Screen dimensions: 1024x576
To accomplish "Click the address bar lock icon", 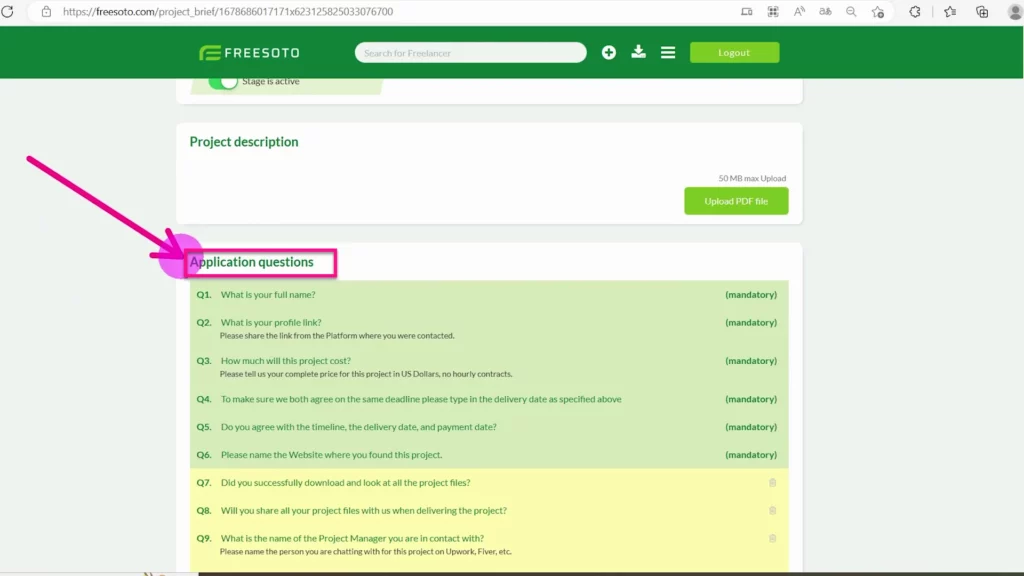I will pos(46,11).
